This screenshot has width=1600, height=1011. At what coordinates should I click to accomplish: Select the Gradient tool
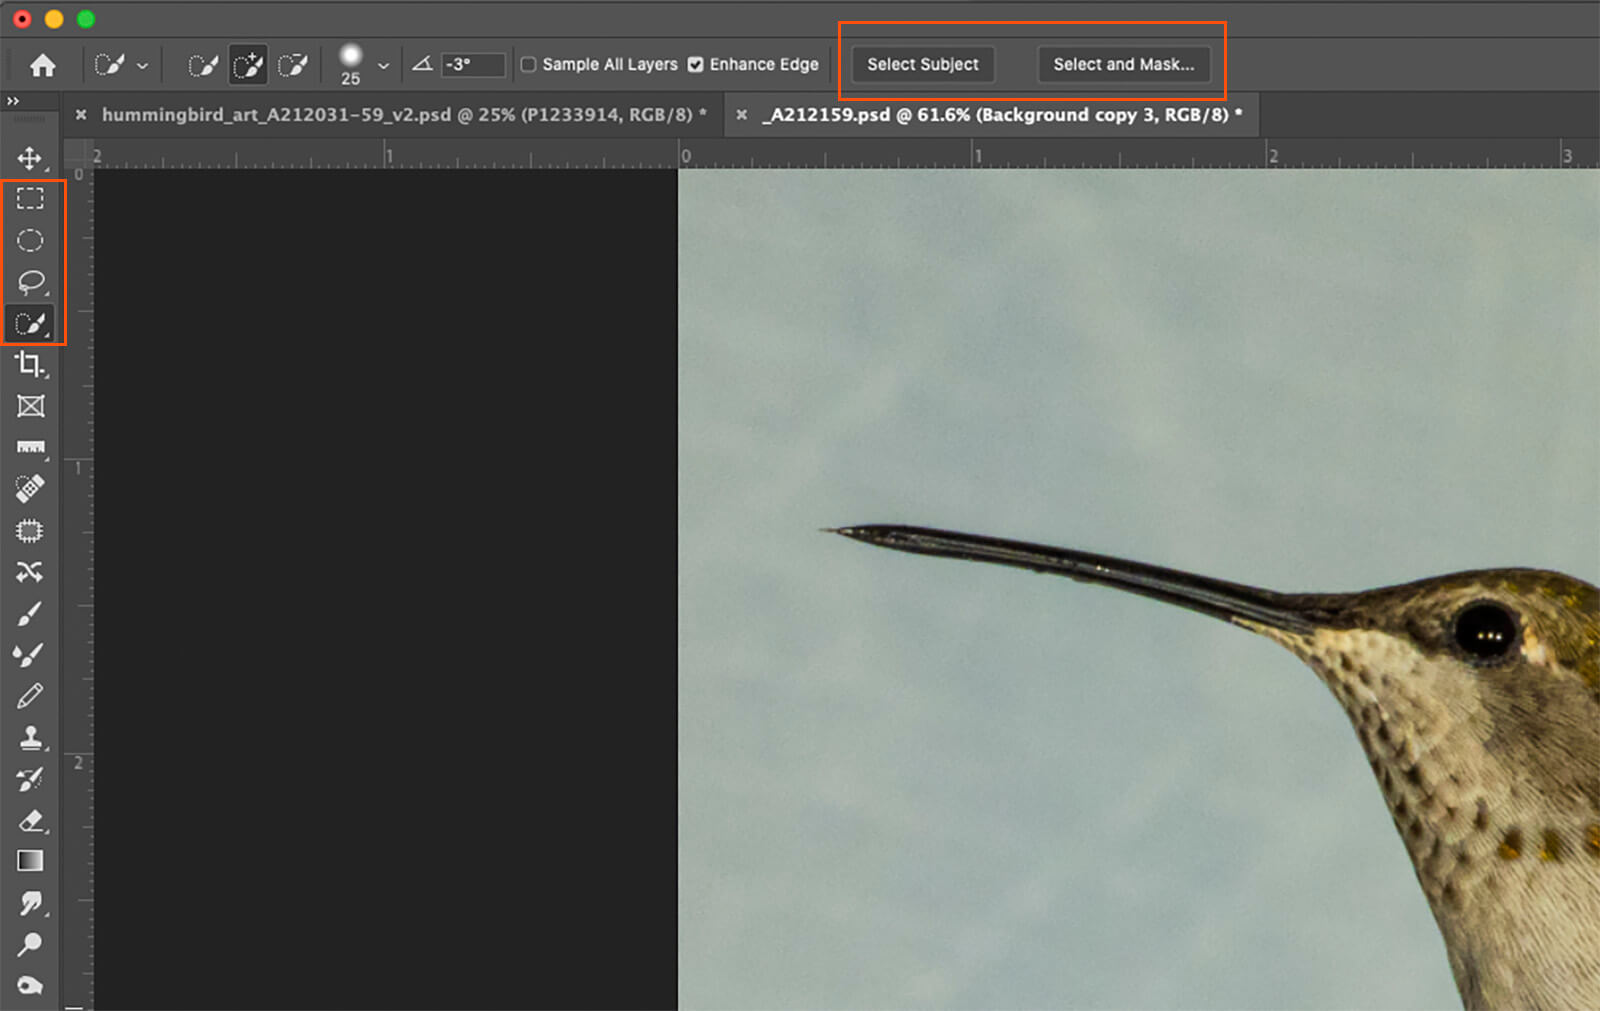click(30, 861)
